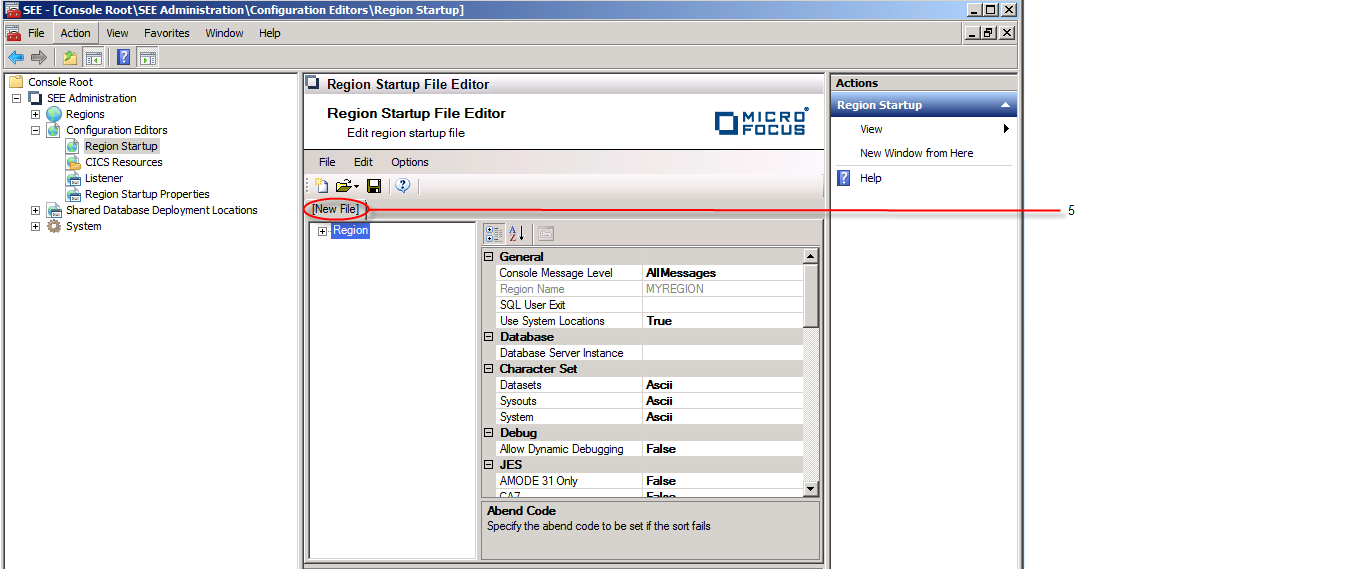Click New Window from Here action
1360x569 pixels.
point(916,153)
